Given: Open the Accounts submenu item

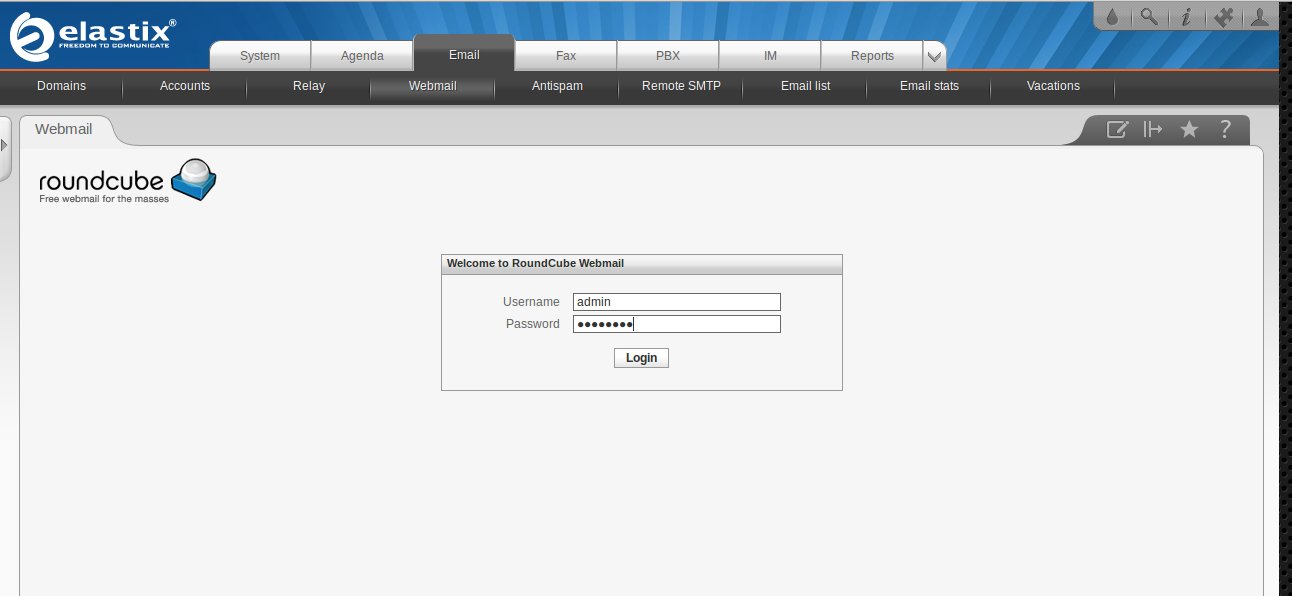Looking at the screenshot, I should point(185,86).
